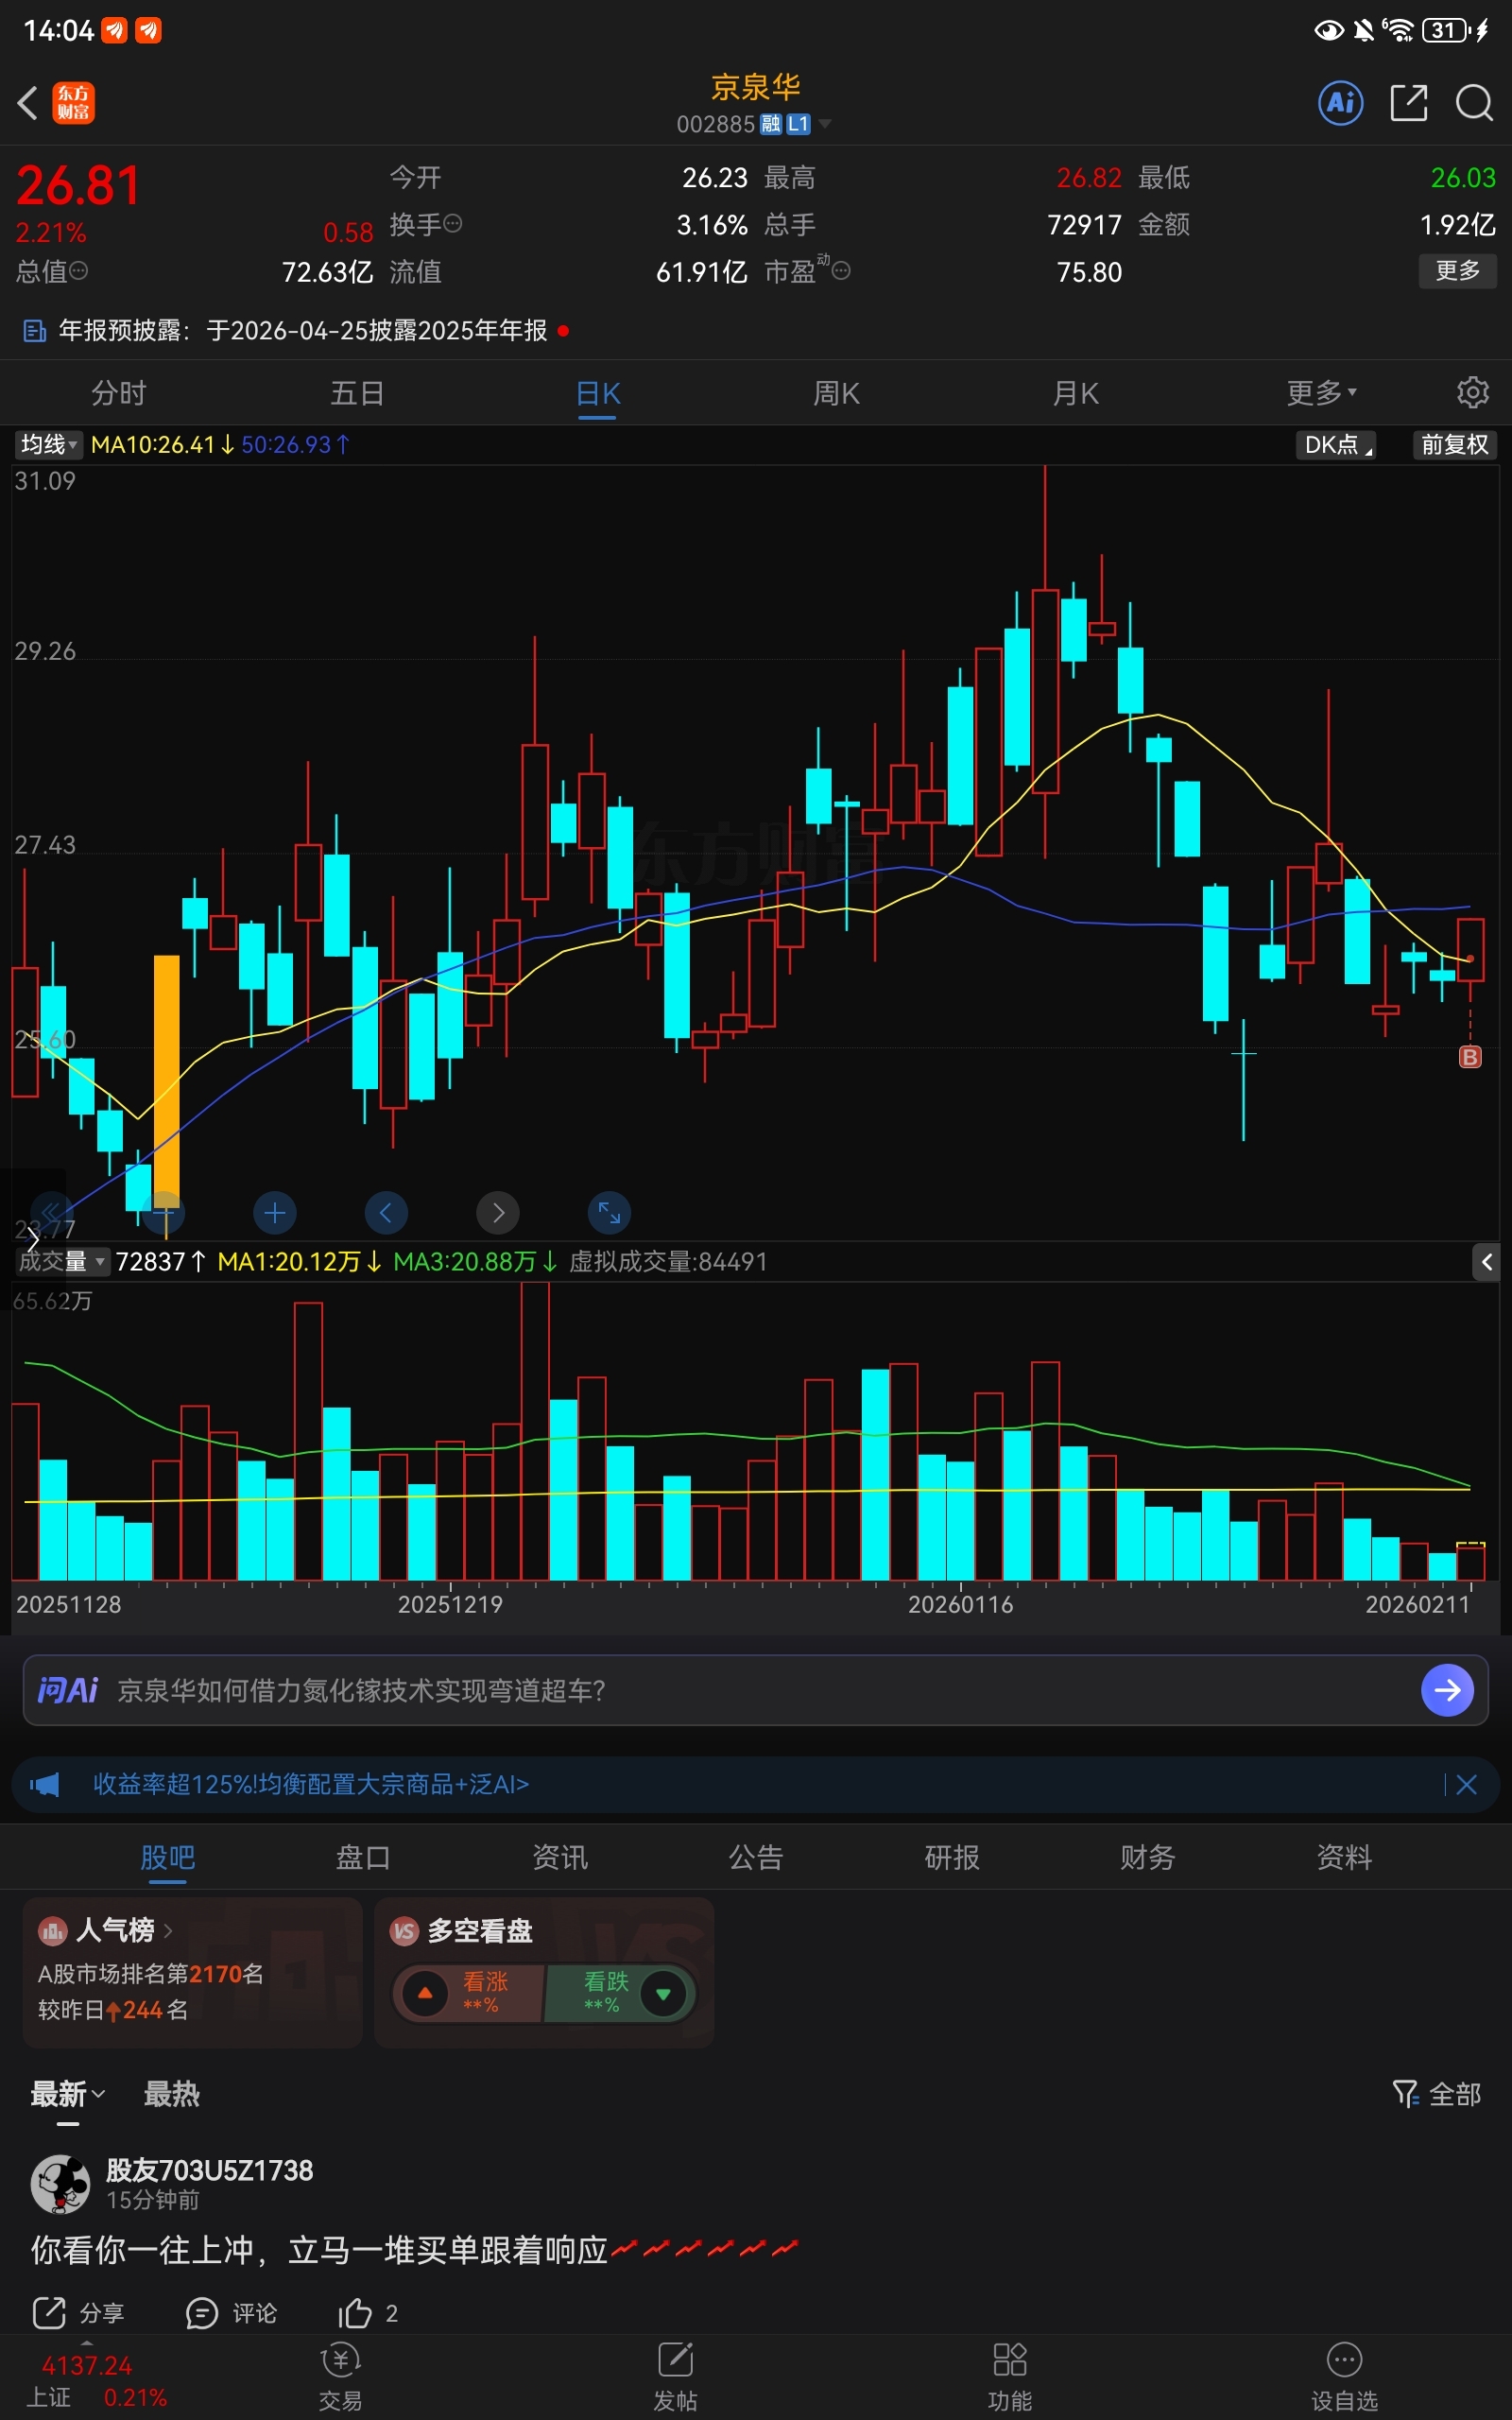Screen dimensions: 1512x2420
Task: Open chart settings gear icon
Action: click(x=1472, y=393)
